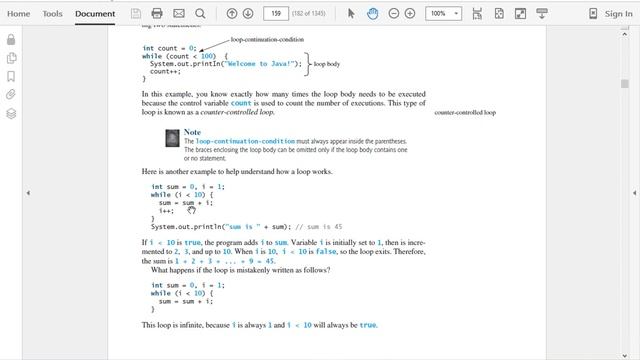Image resolution: width=640 pixels, height=360 pixels.
Task: Click the 'loop-continuation-condition' diagram label
Action: (x=267, y=40)
